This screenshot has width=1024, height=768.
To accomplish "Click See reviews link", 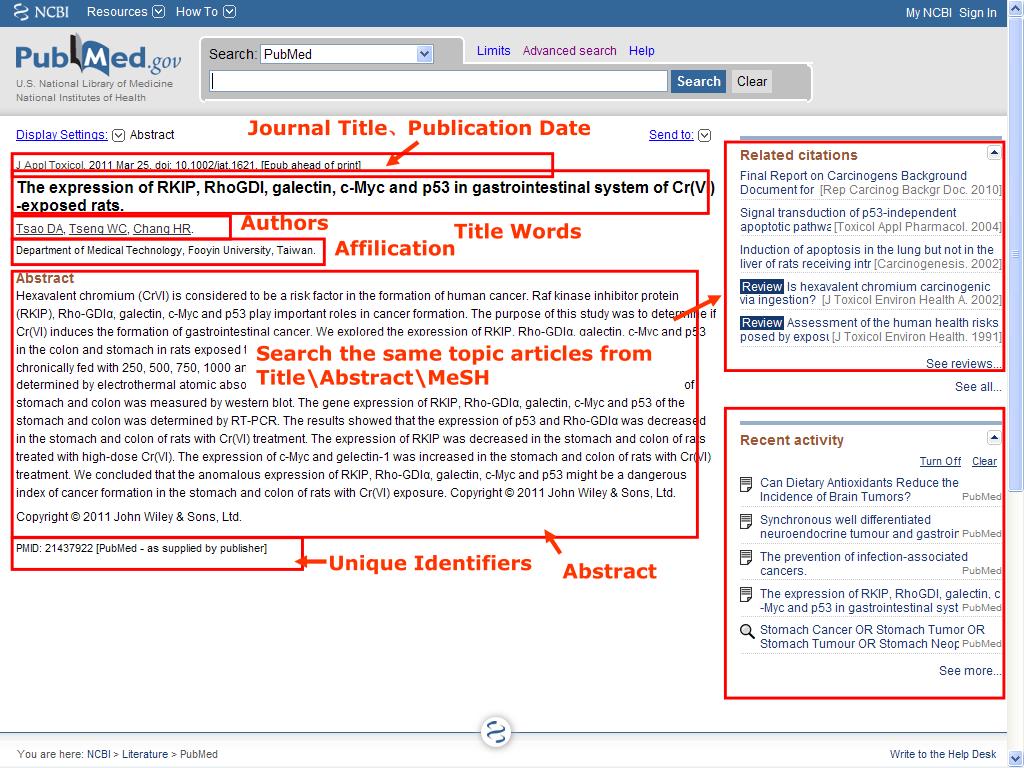I will 963,364.
